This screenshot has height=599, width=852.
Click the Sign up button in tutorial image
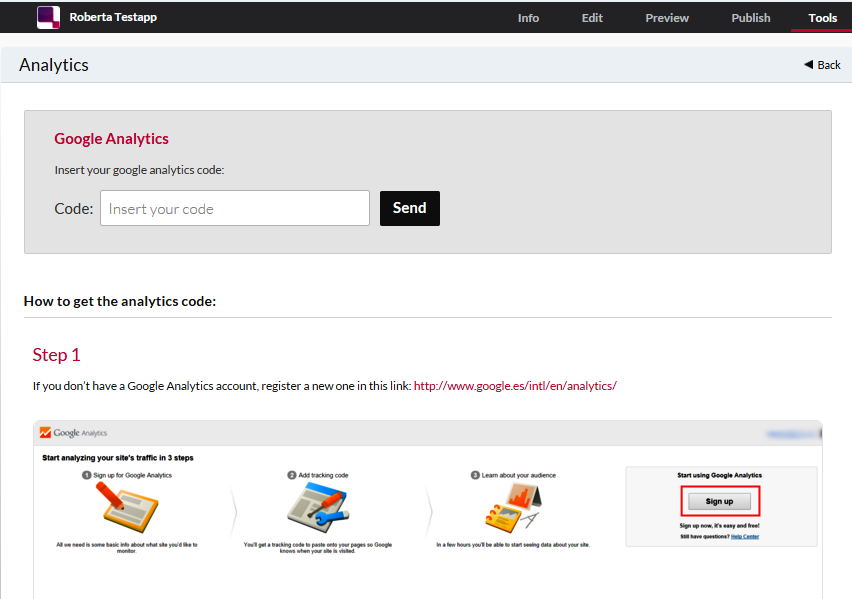coord(719,501)
